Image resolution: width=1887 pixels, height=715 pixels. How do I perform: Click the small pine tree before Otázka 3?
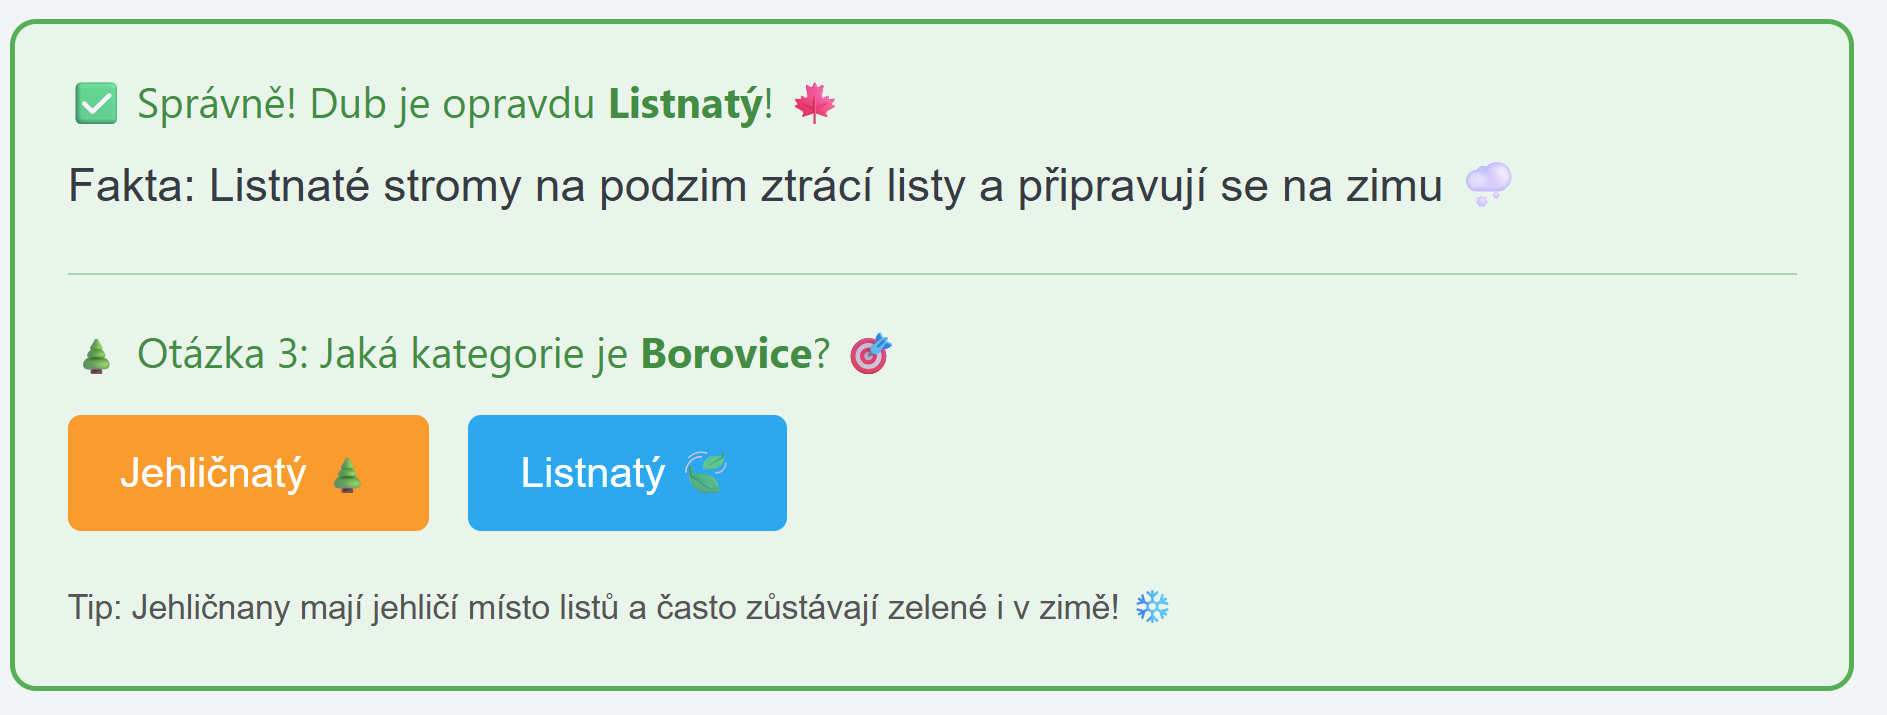[x=96, y=355]
